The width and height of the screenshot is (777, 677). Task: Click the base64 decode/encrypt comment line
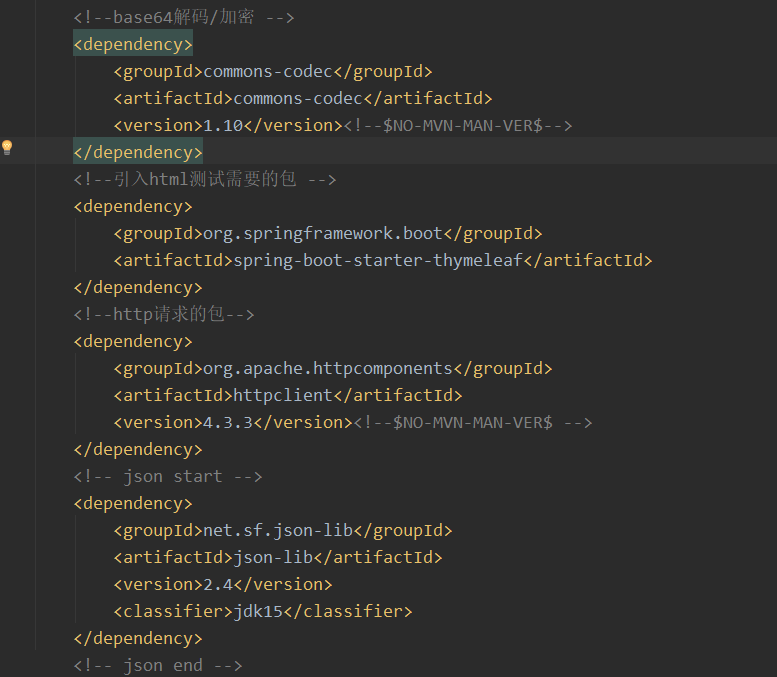[184, 17]
